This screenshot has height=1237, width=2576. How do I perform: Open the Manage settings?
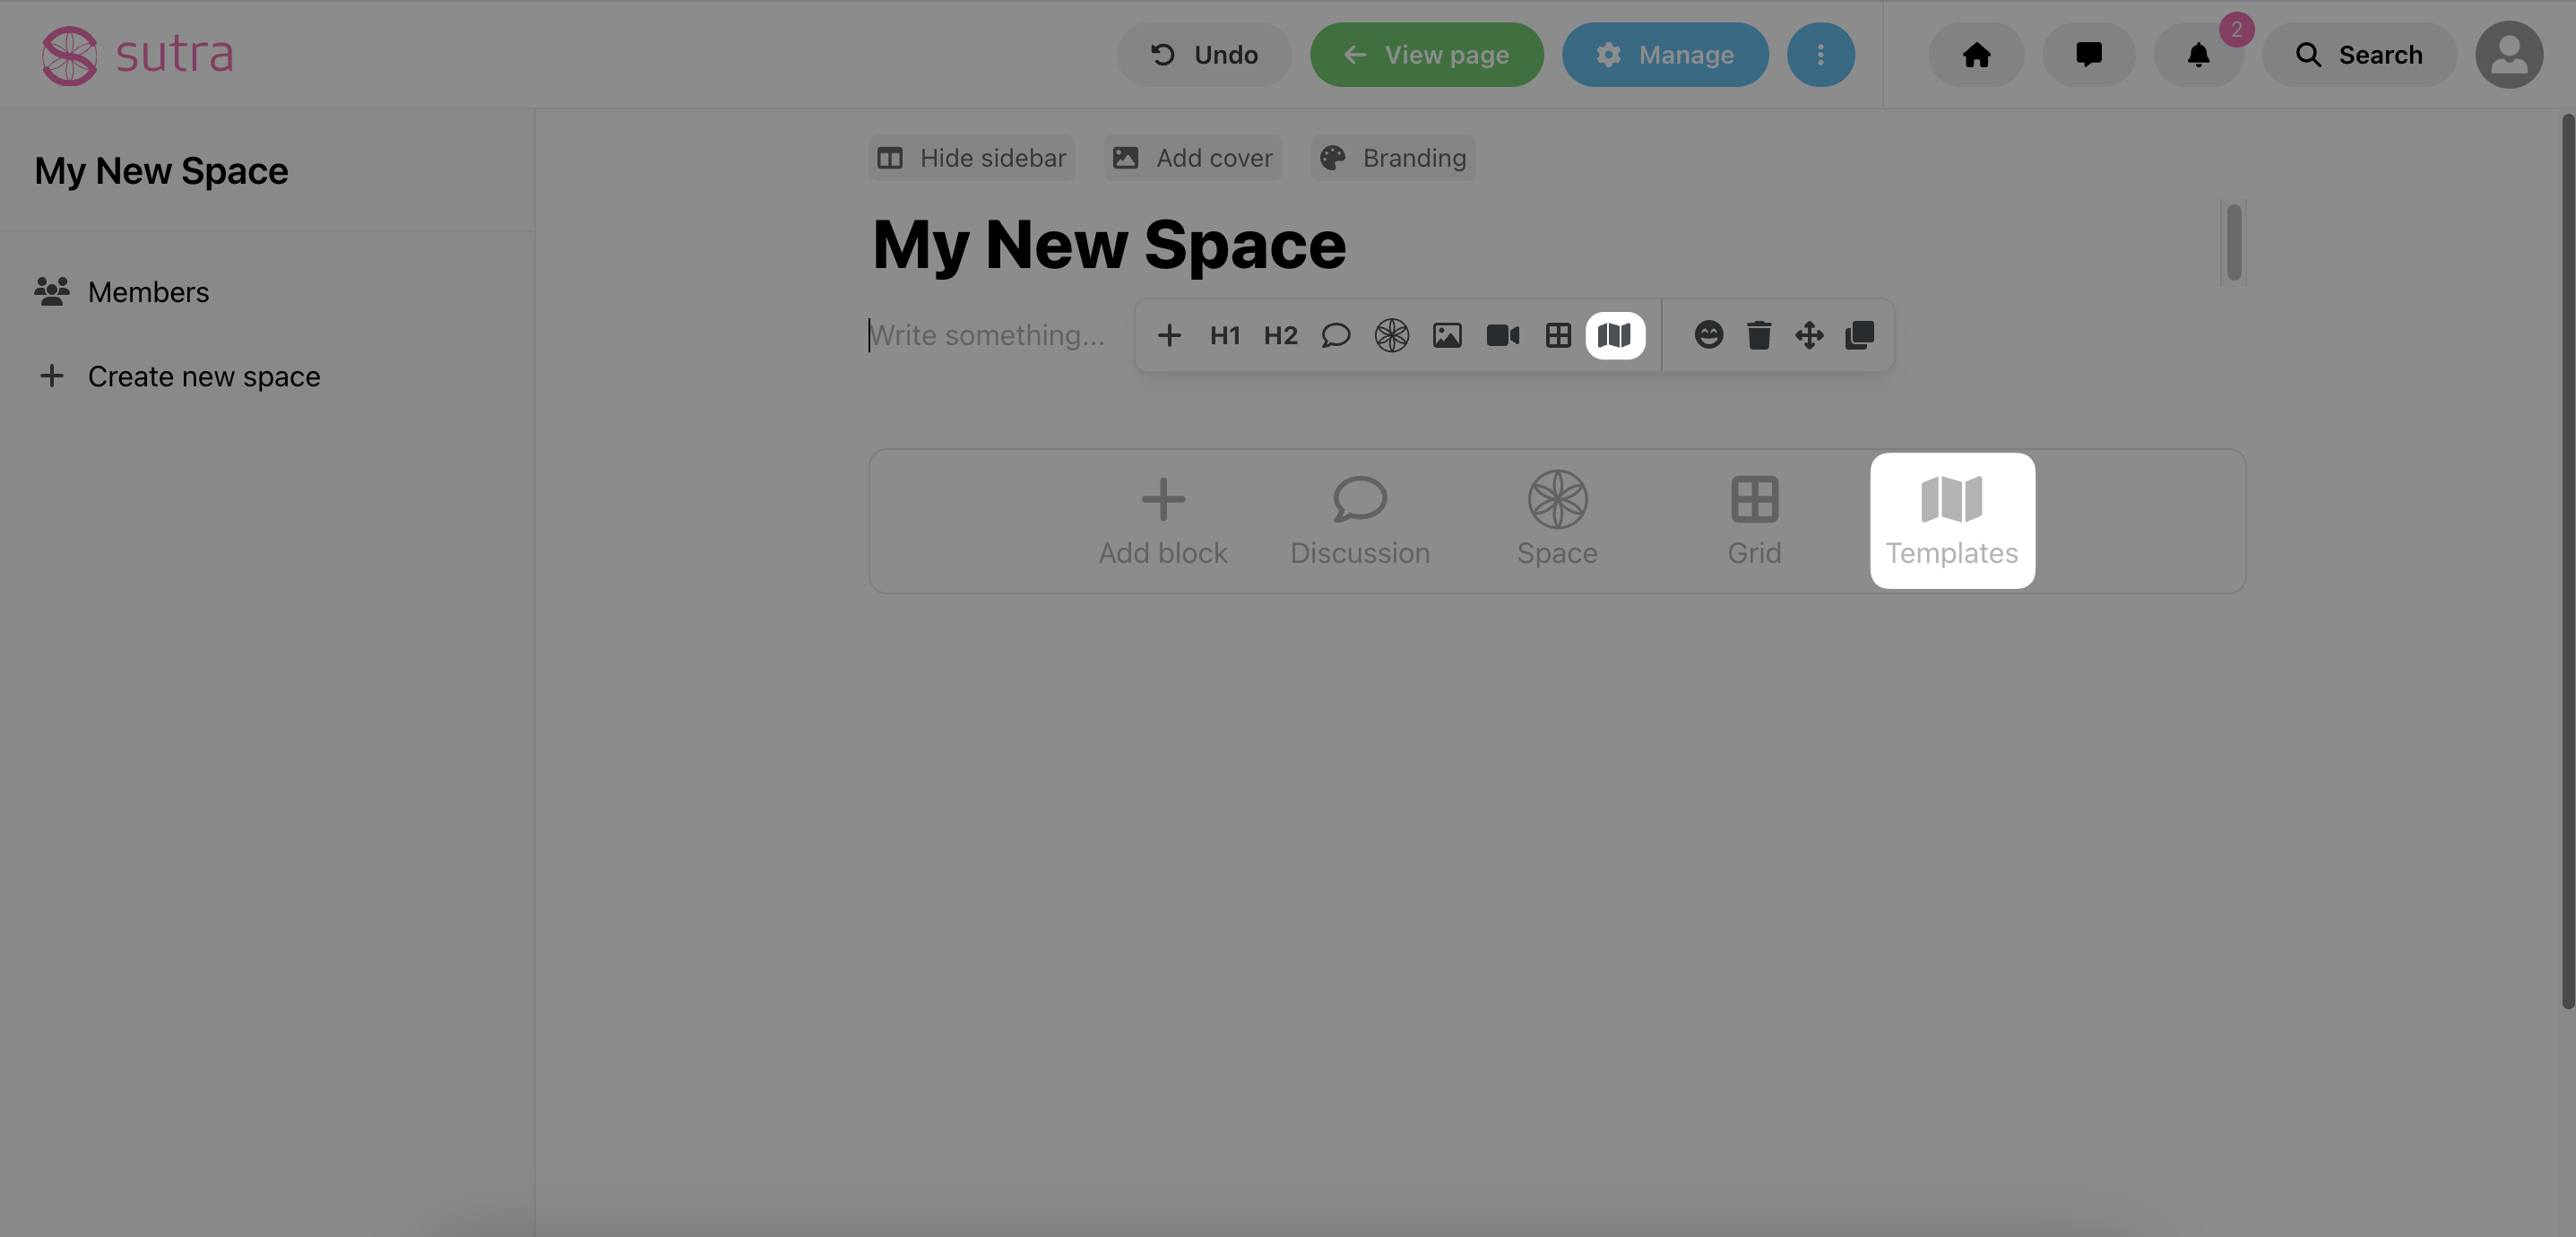click(1665, 54)
